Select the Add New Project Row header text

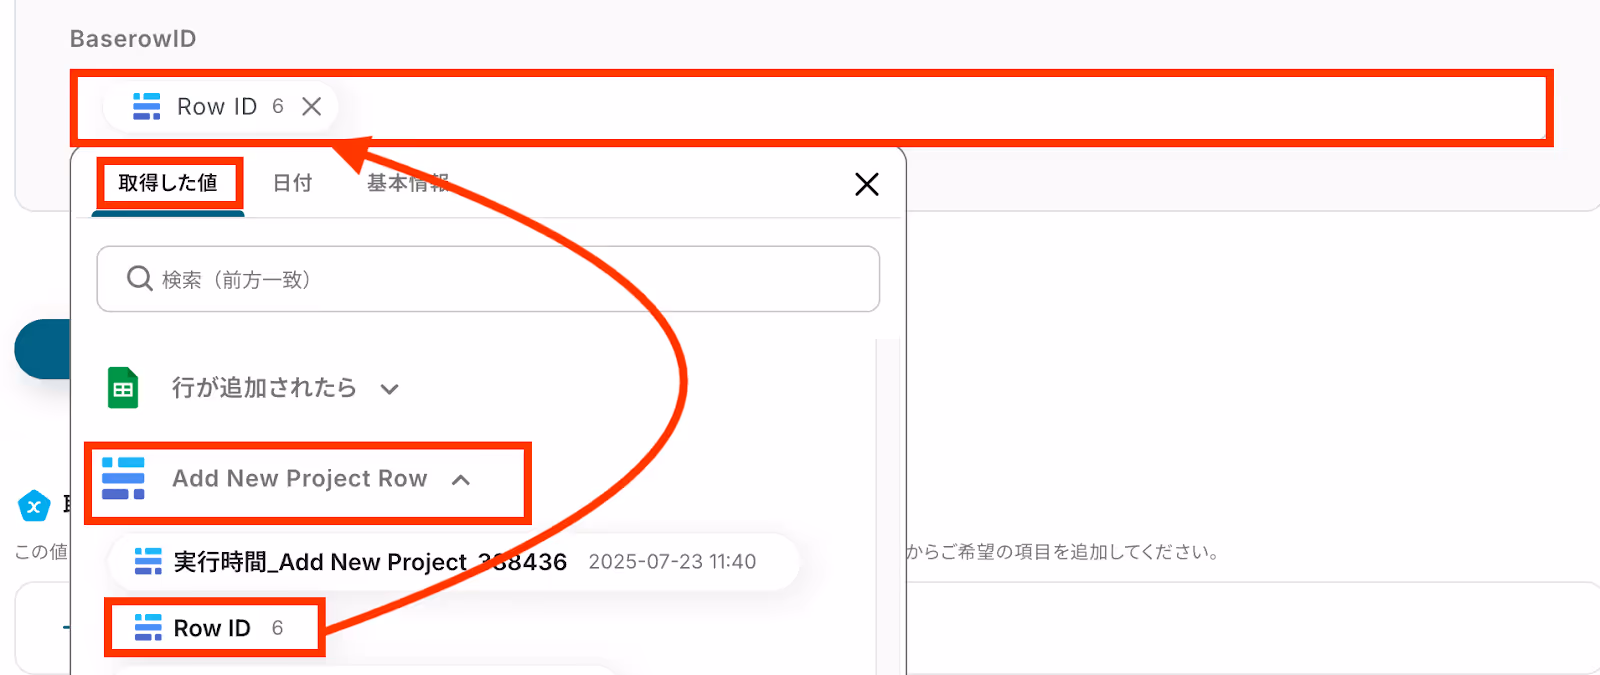coord(300,479)
